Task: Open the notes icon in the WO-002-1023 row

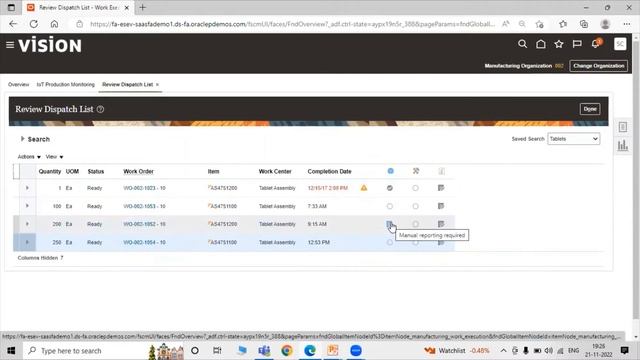Action: click(x=441, y=188)
